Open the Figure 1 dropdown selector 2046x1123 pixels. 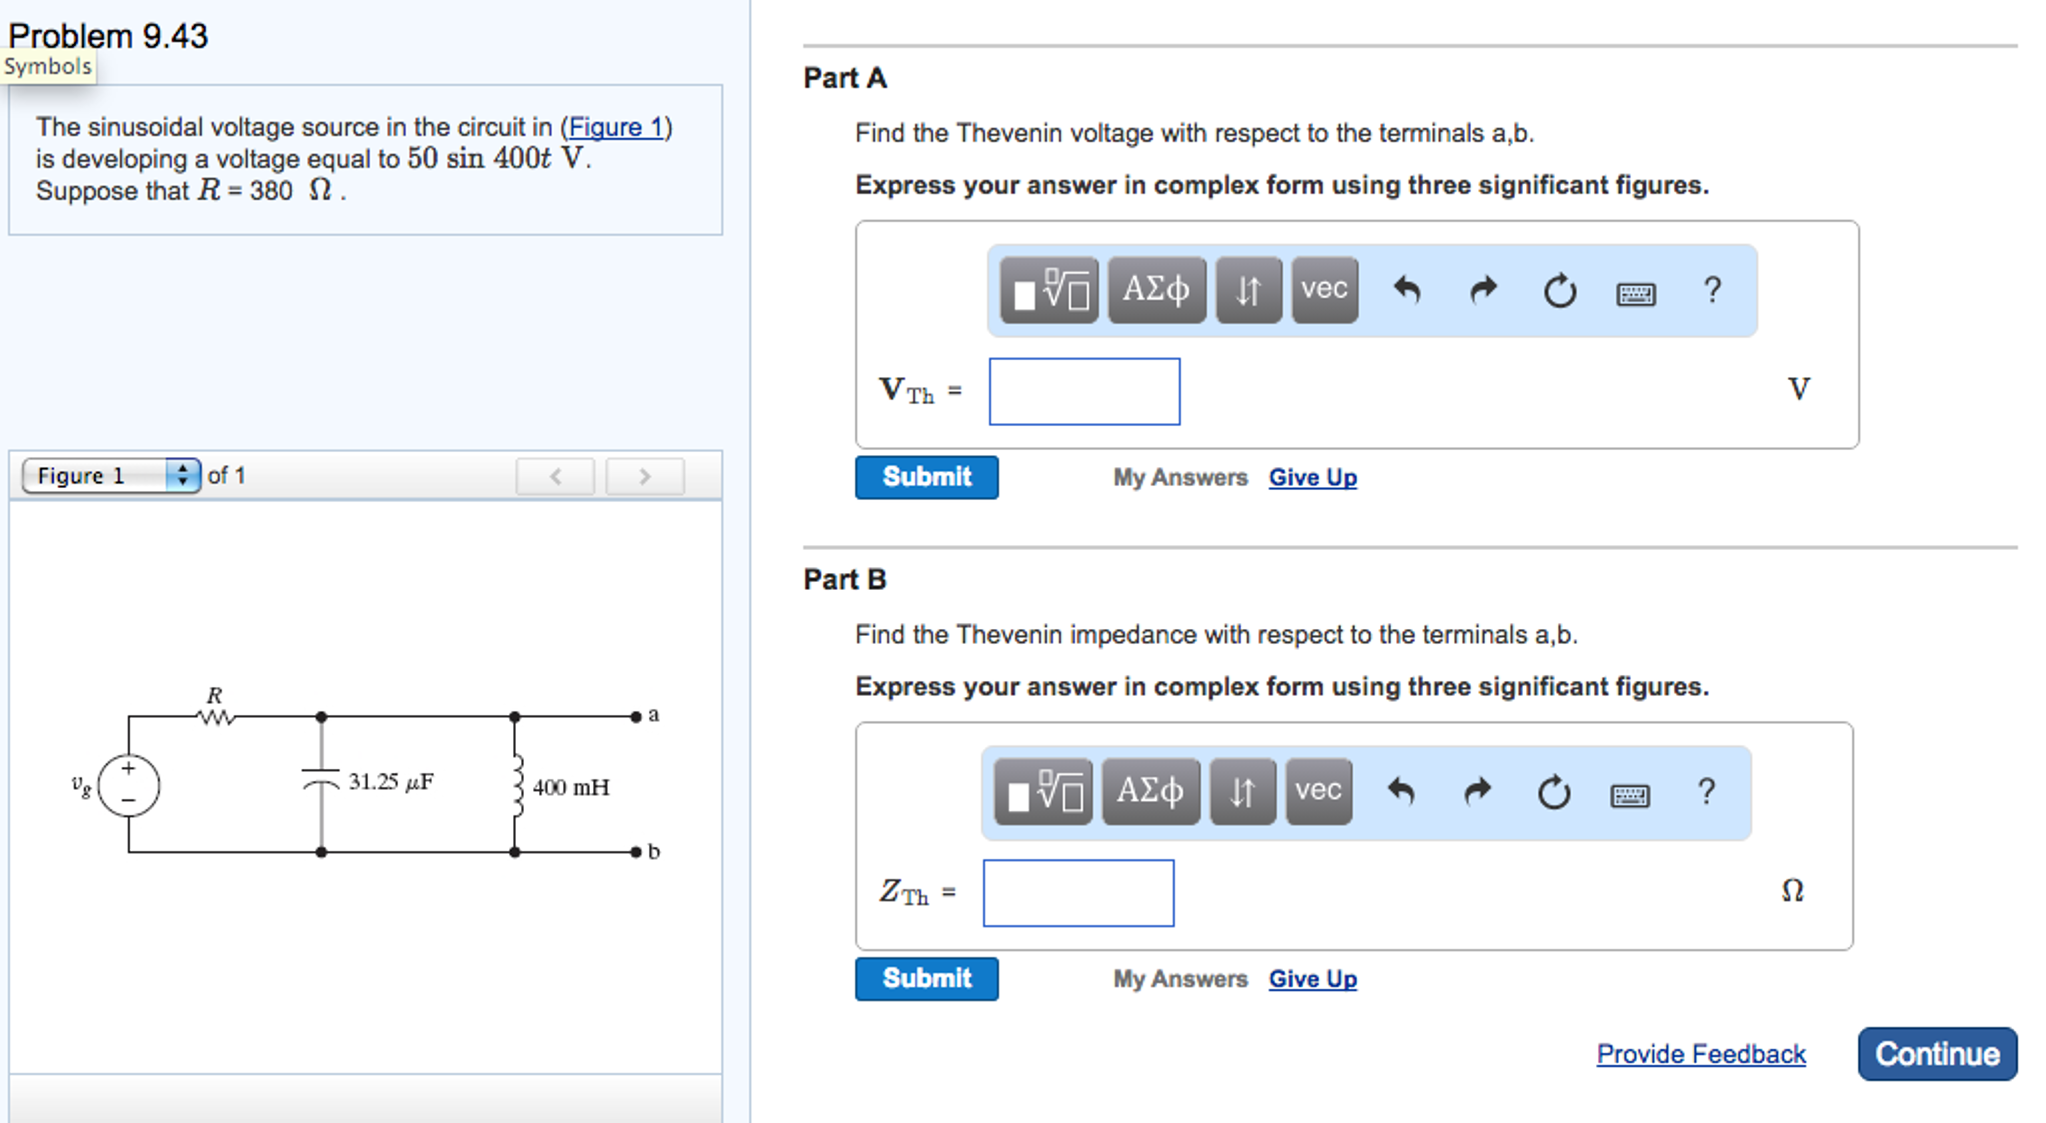(x=111, y=475)
